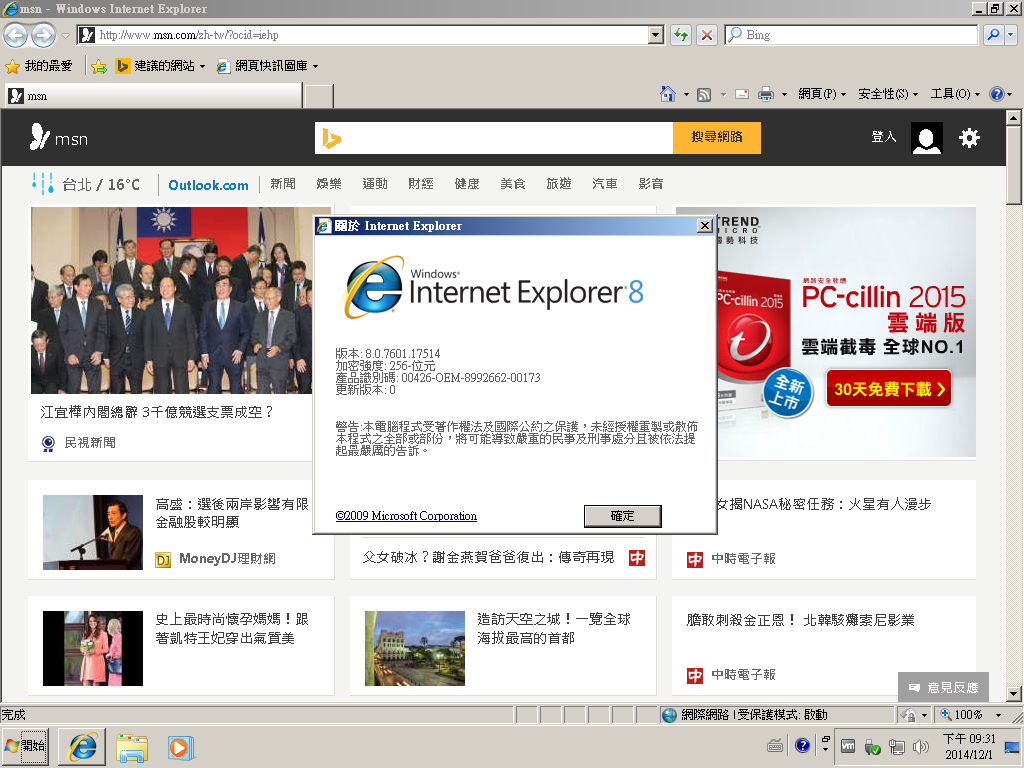Viewport: 1024px width, 768px height.
Task: Click the speaker volume tray icon
Action: (x=921, y=746)
